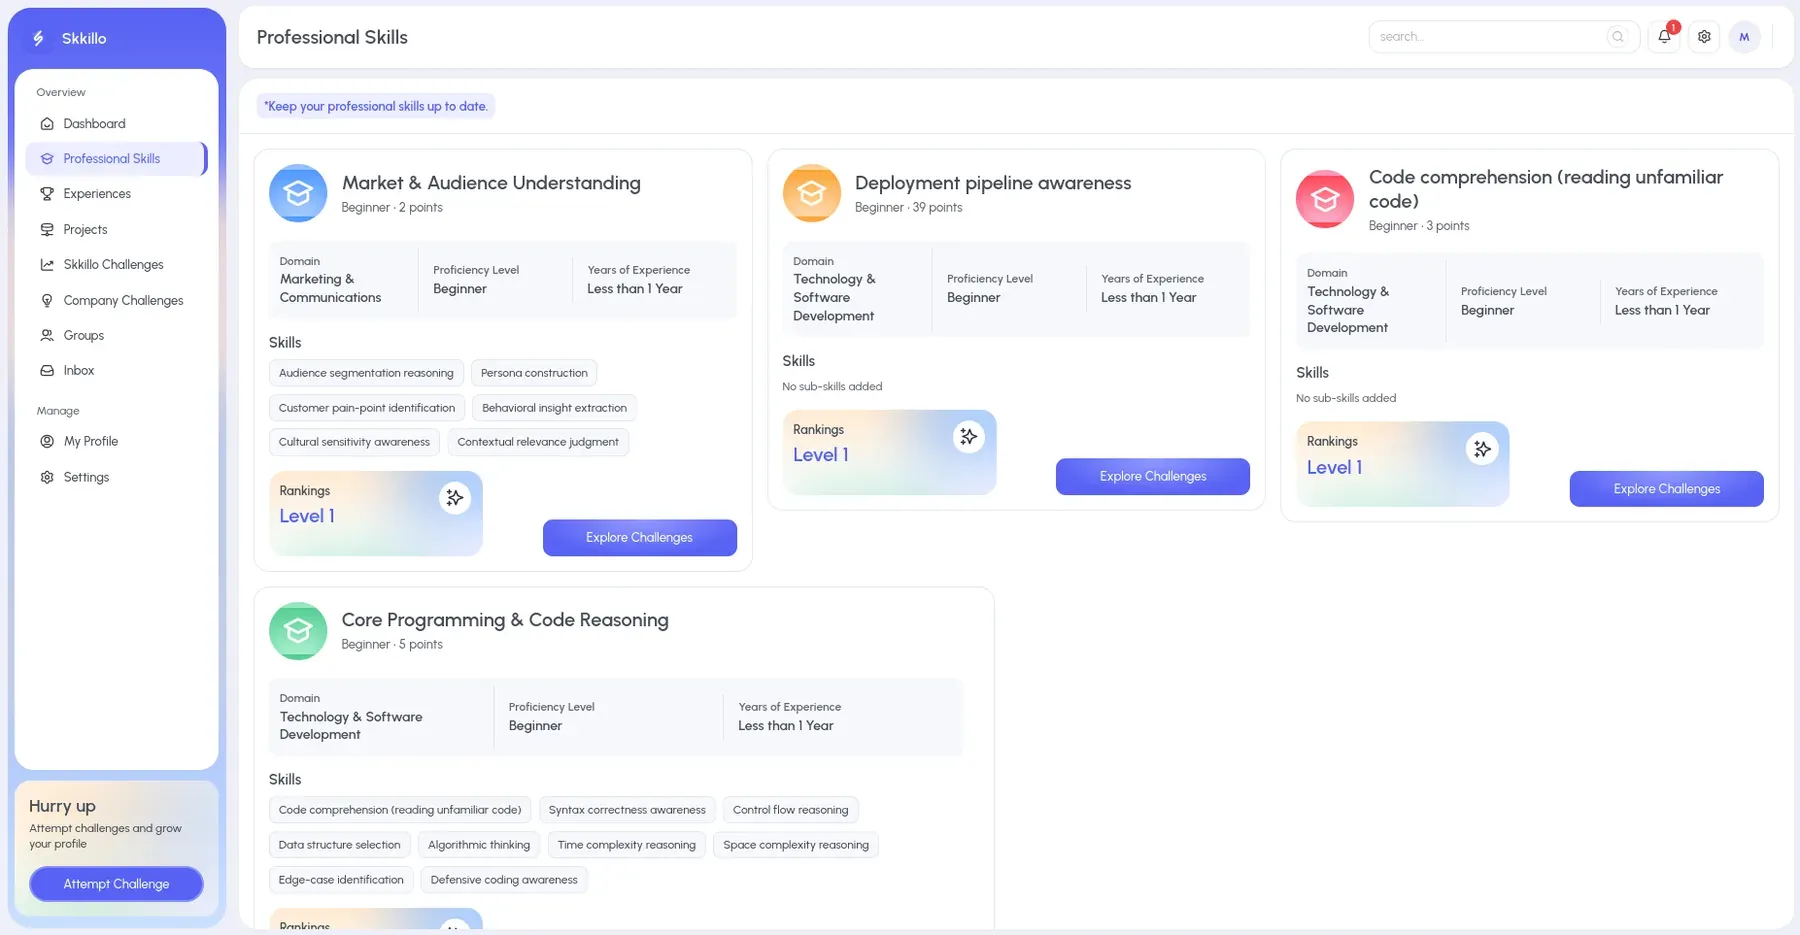Open settings gear icon in top bar

[x=1704, y=37]
